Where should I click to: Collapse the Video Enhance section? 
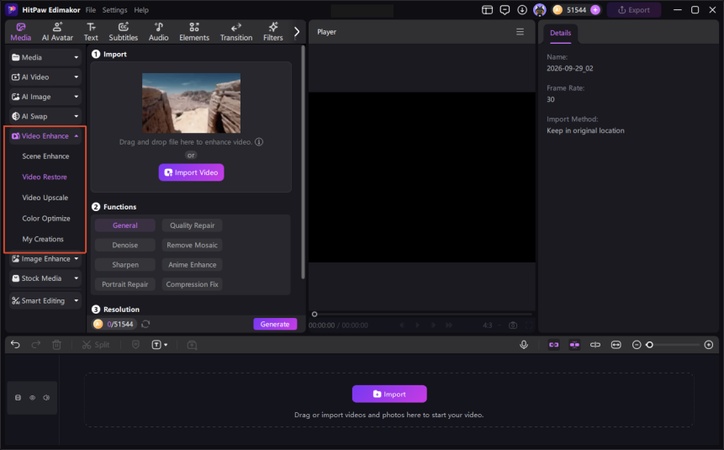click(x=45, y=136)
